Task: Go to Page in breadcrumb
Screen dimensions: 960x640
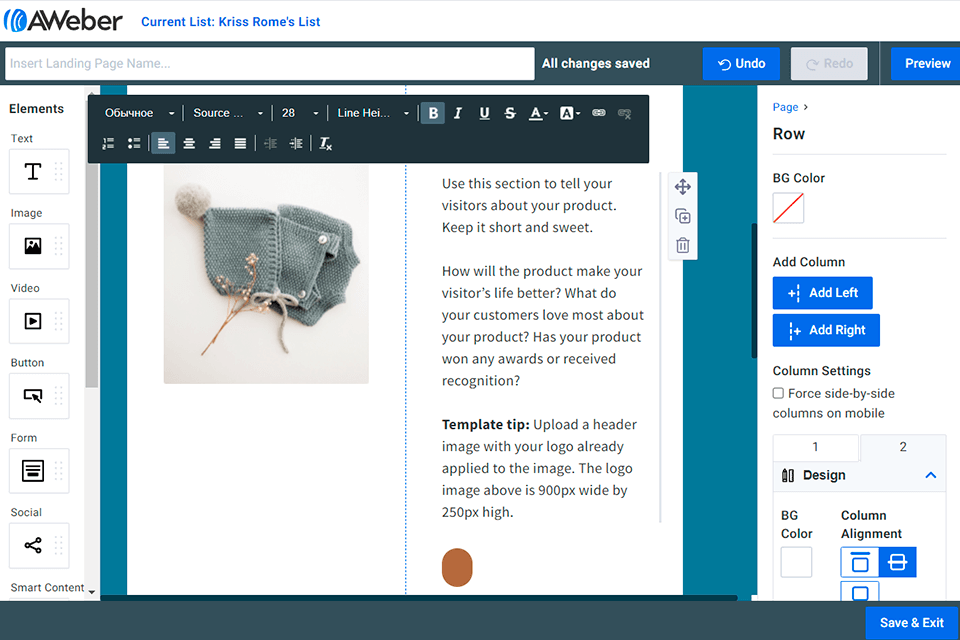Action: [785, 107]
